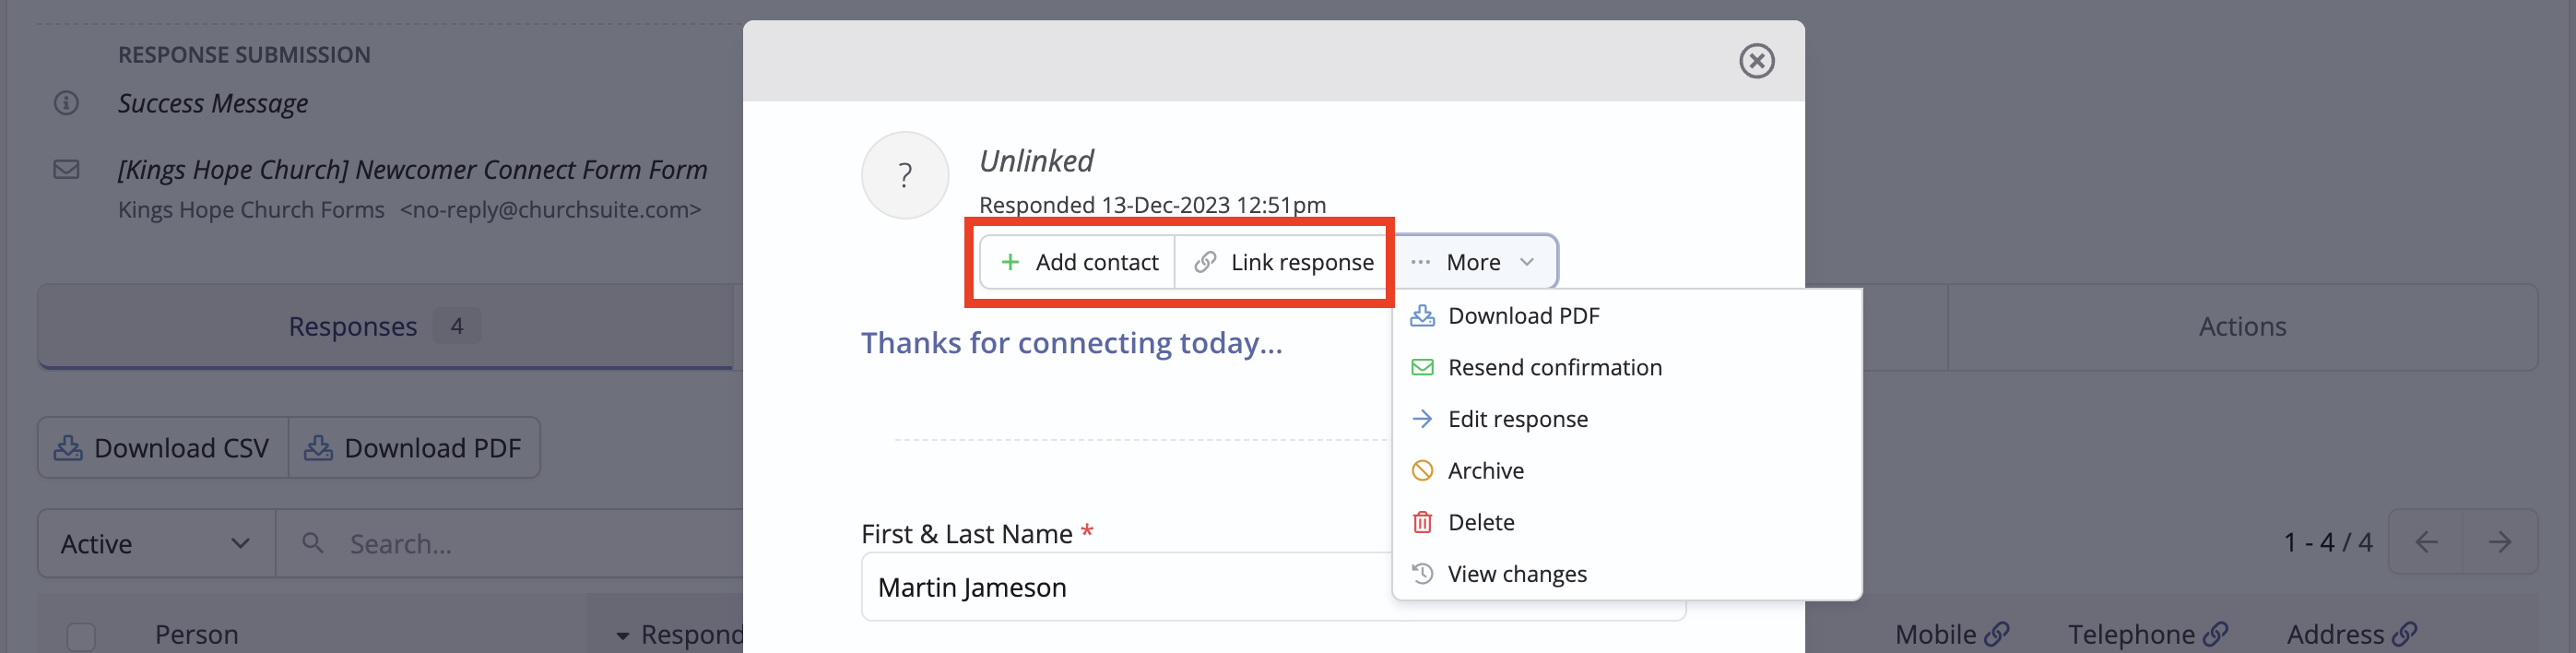Click the archive circle icon in the menu
This screenshot has width=2576, height=653.
point(1422,471)
